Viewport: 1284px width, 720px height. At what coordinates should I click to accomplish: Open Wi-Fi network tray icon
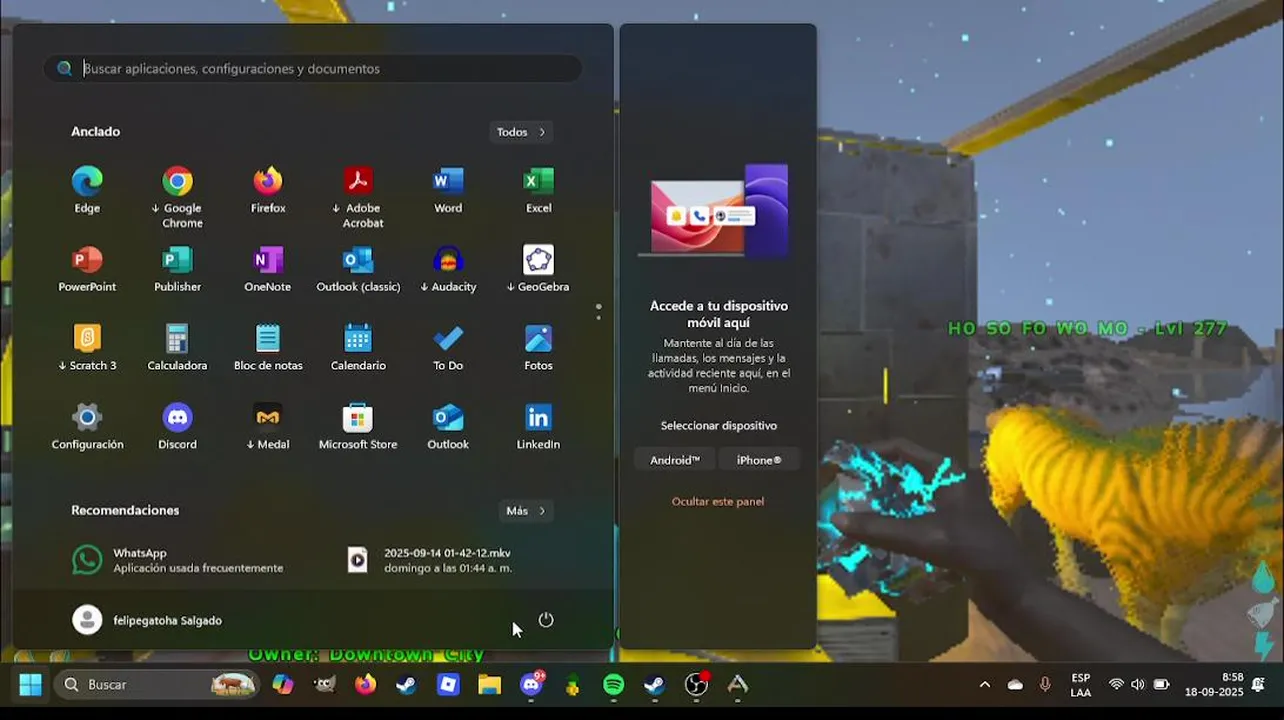pyautogui.click(x=1116, y=685)
